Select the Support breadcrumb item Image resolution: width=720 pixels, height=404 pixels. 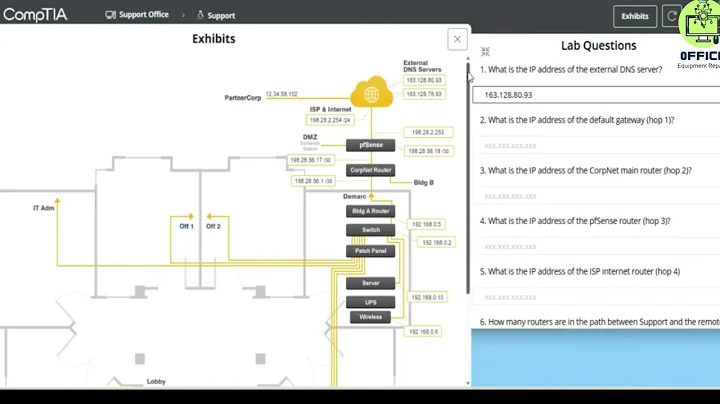click(216, 15)
